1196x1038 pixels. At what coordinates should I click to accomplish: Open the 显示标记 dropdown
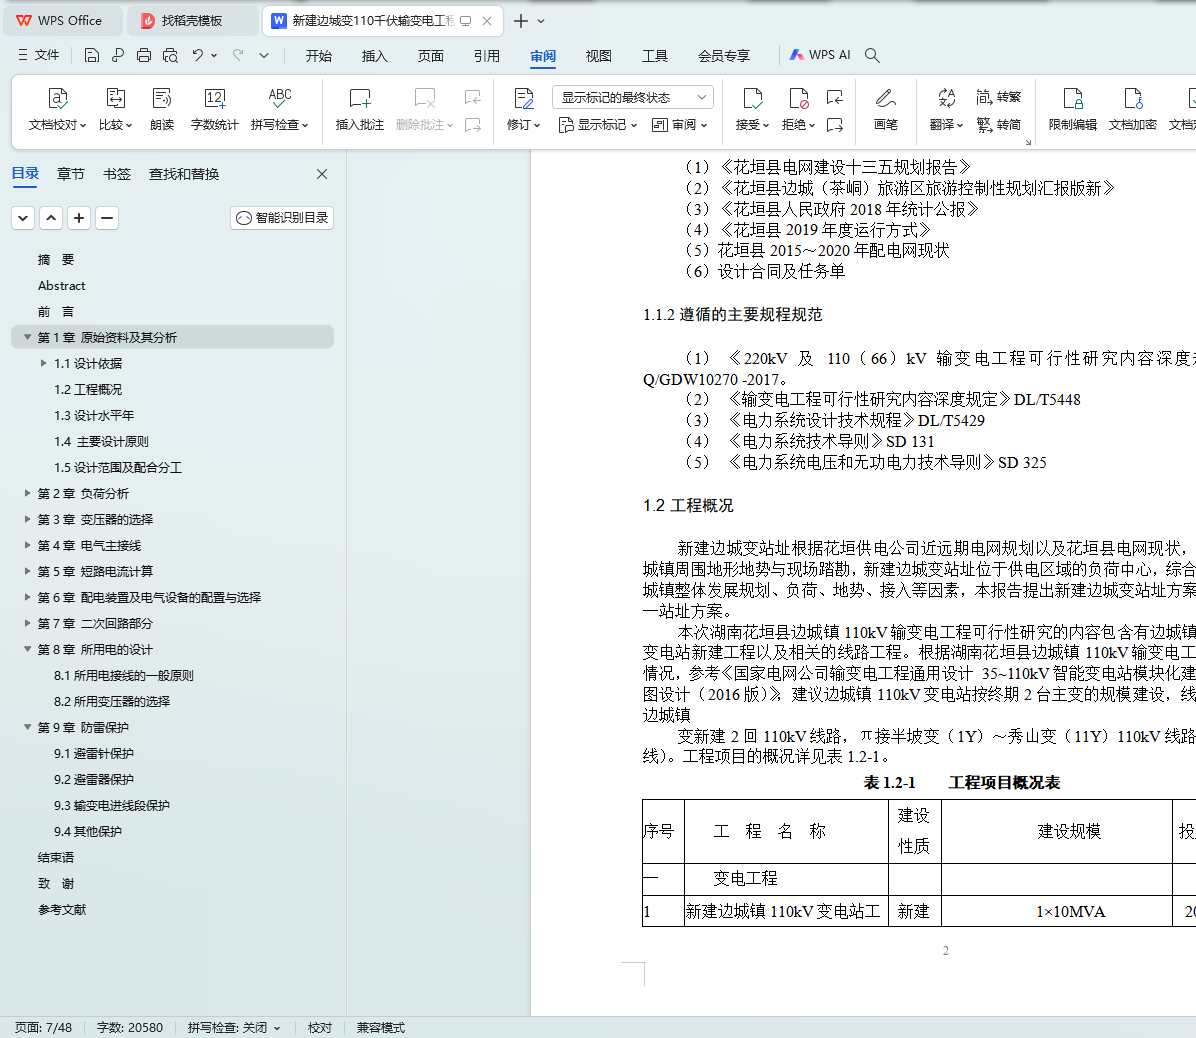(597, 124)
